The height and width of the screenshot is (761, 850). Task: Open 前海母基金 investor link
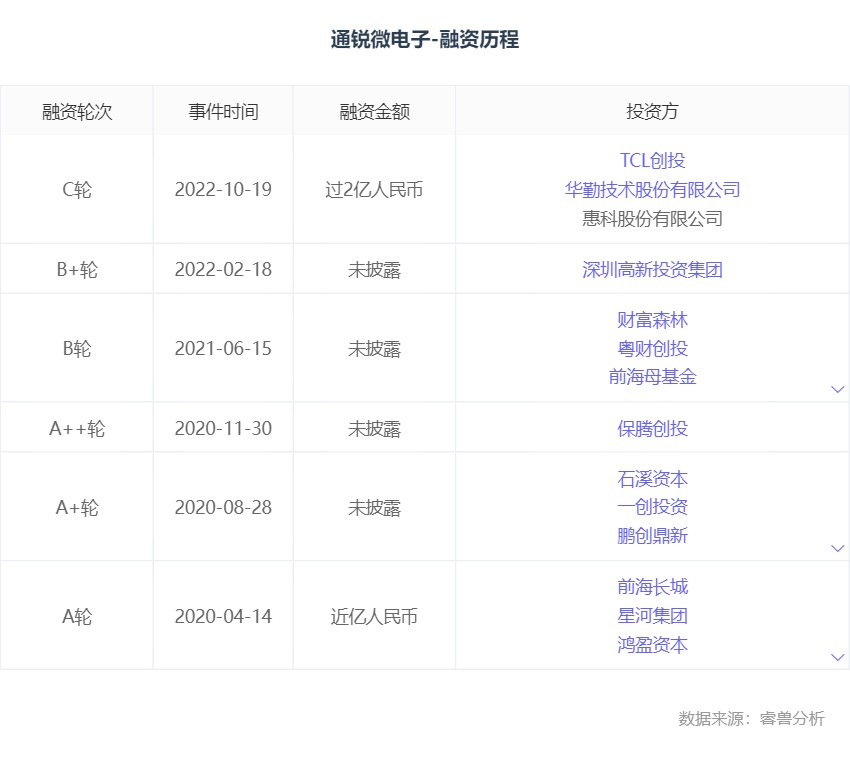(652, 377)
